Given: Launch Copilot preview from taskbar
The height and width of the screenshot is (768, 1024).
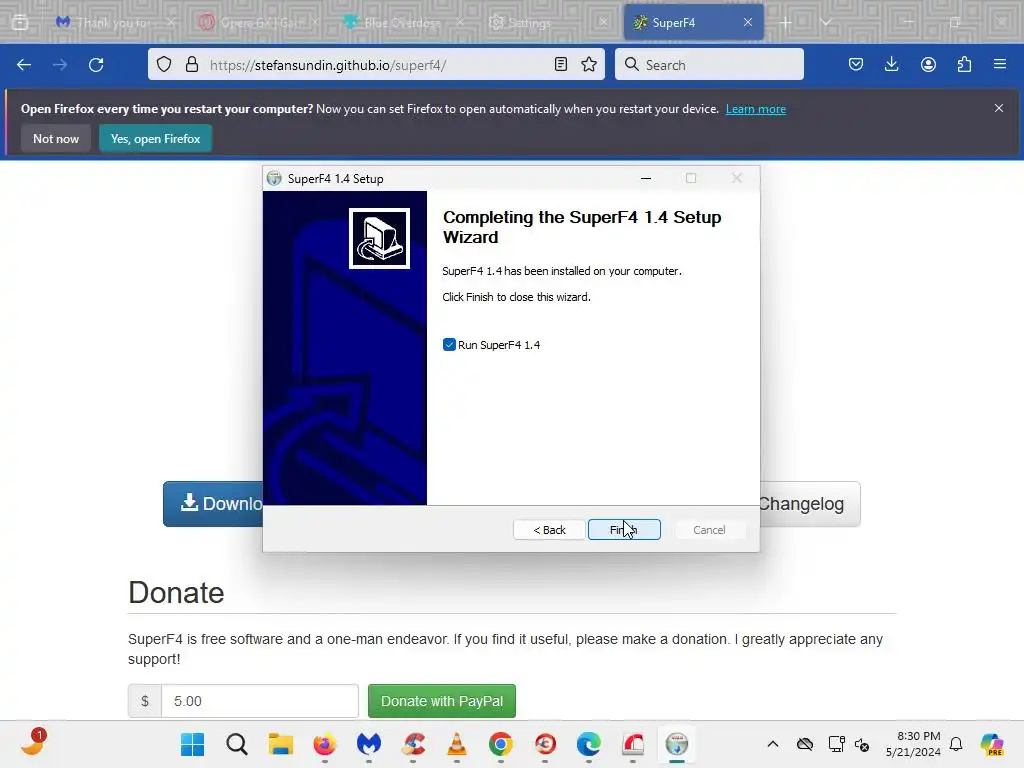Looking at the screenshot, I should point(992,744).
